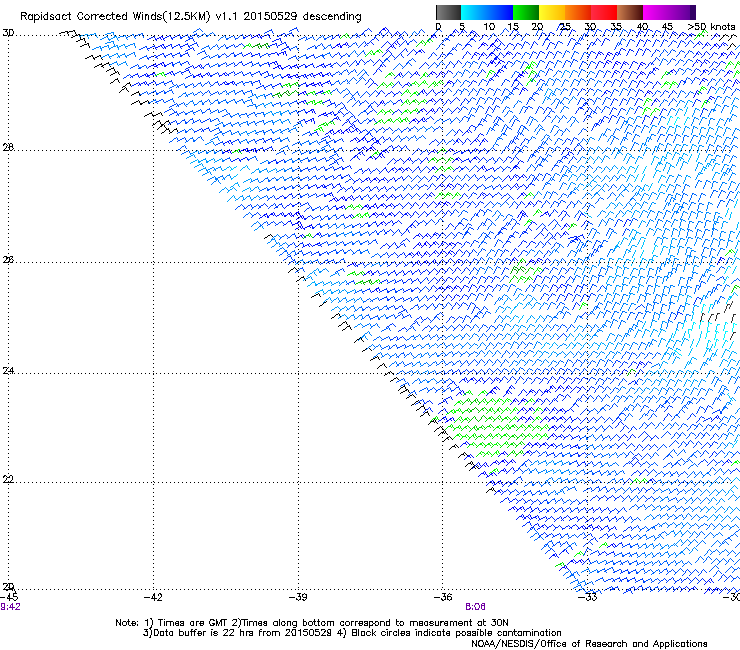This screenshot has width=740, height=650.
Task: Click the '45' legend scale value
Action: (x=667, y=27)
